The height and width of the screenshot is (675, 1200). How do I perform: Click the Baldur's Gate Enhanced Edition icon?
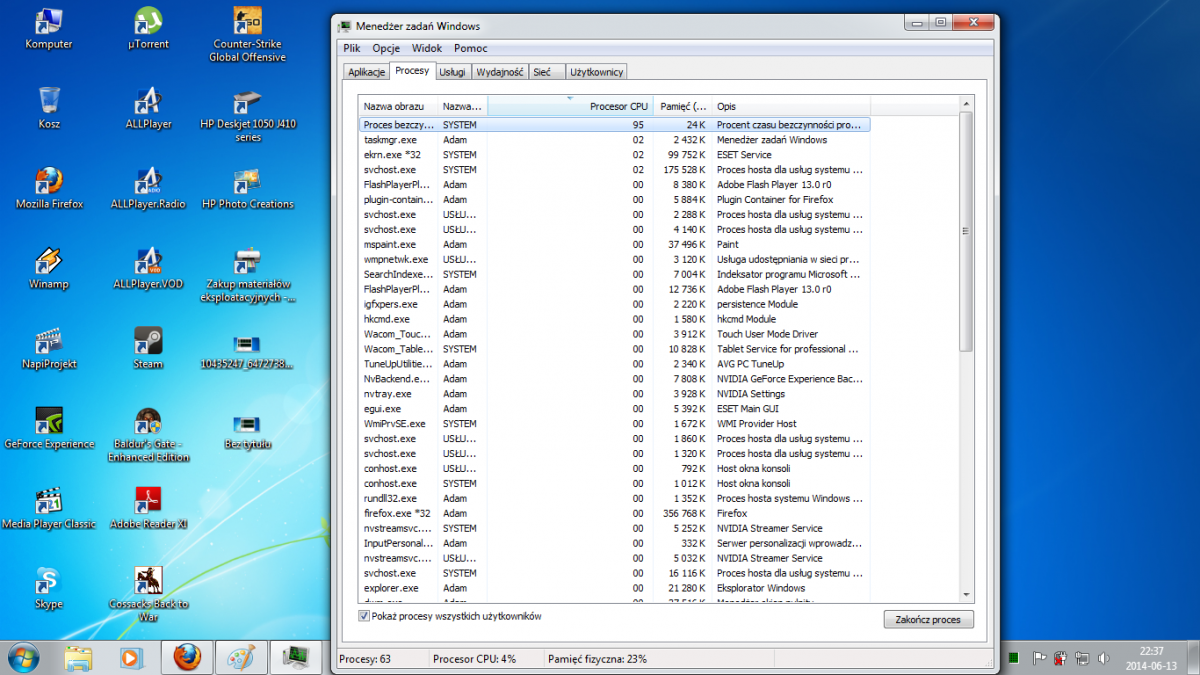tap(148, 435)
